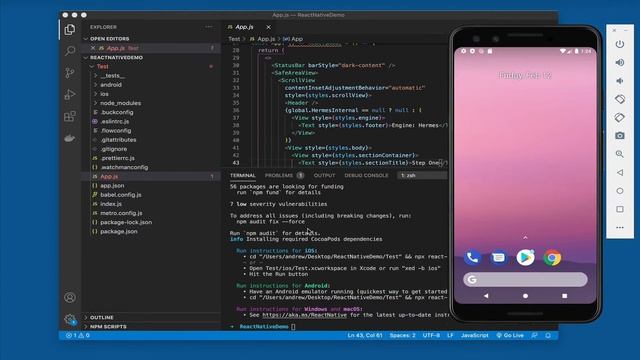The height and width of the screenshot is (360, 640).
Task: Open Messages app on Android home screen
Action: click(x=498, y=258)
